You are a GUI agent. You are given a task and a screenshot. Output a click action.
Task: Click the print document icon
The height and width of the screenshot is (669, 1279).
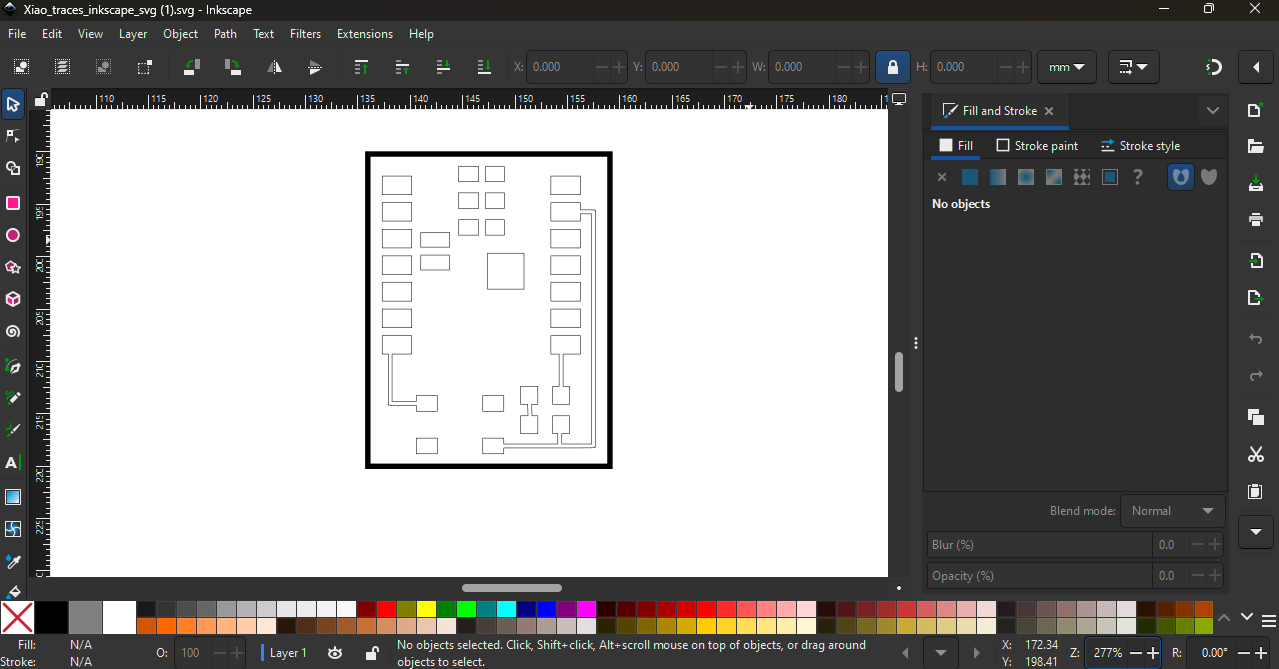(1256, 220)
